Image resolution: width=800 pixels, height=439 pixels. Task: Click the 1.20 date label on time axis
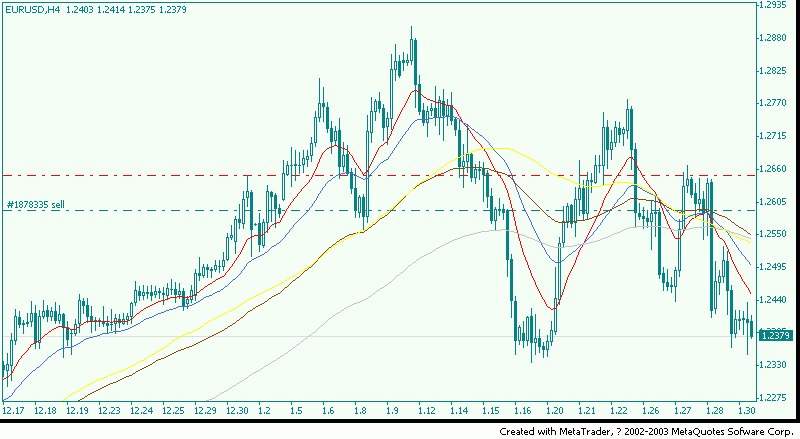(x=555, y=410)
